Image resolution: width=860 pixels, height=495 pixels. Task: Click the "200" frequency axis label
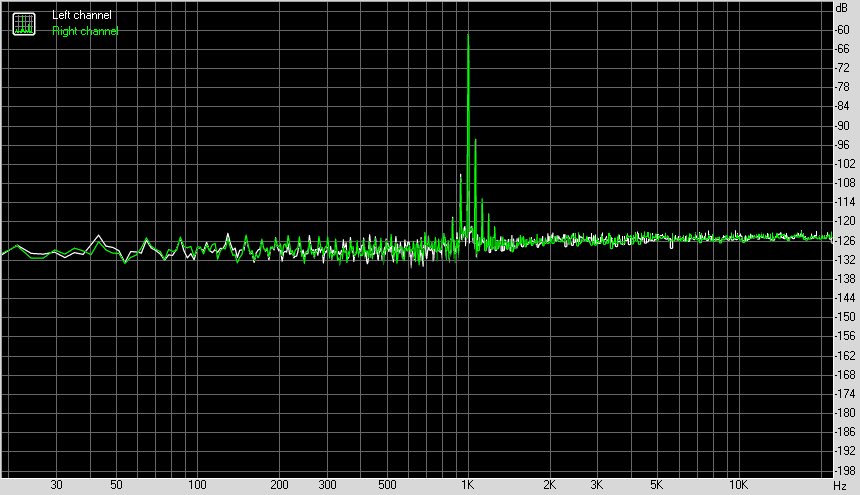tap(279, 485)
